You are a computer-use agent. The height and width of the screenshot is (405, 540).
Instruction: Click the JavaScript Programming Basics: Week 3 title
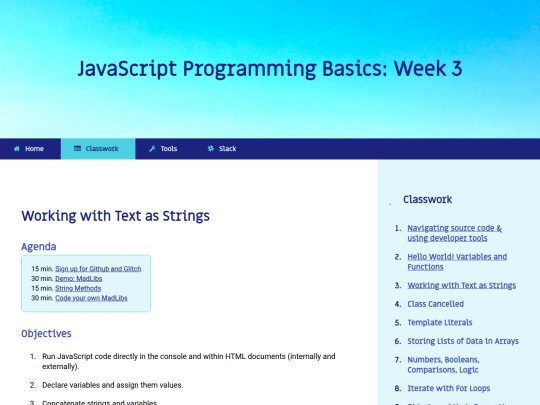coord(270,69)
